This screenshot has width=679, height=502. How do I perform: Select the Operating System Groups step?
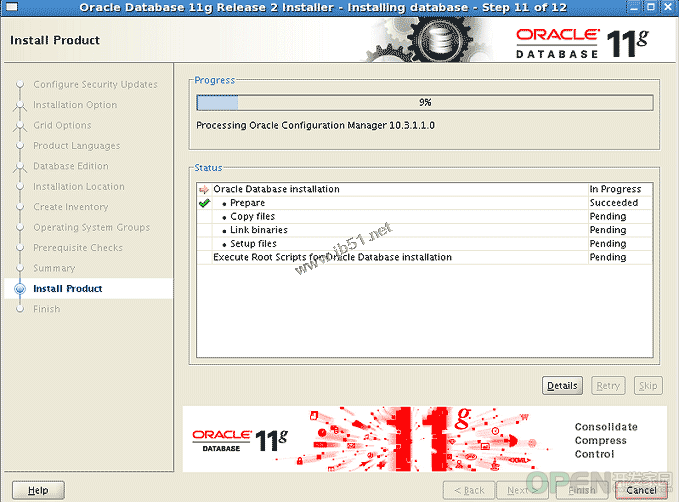point(91,227)
